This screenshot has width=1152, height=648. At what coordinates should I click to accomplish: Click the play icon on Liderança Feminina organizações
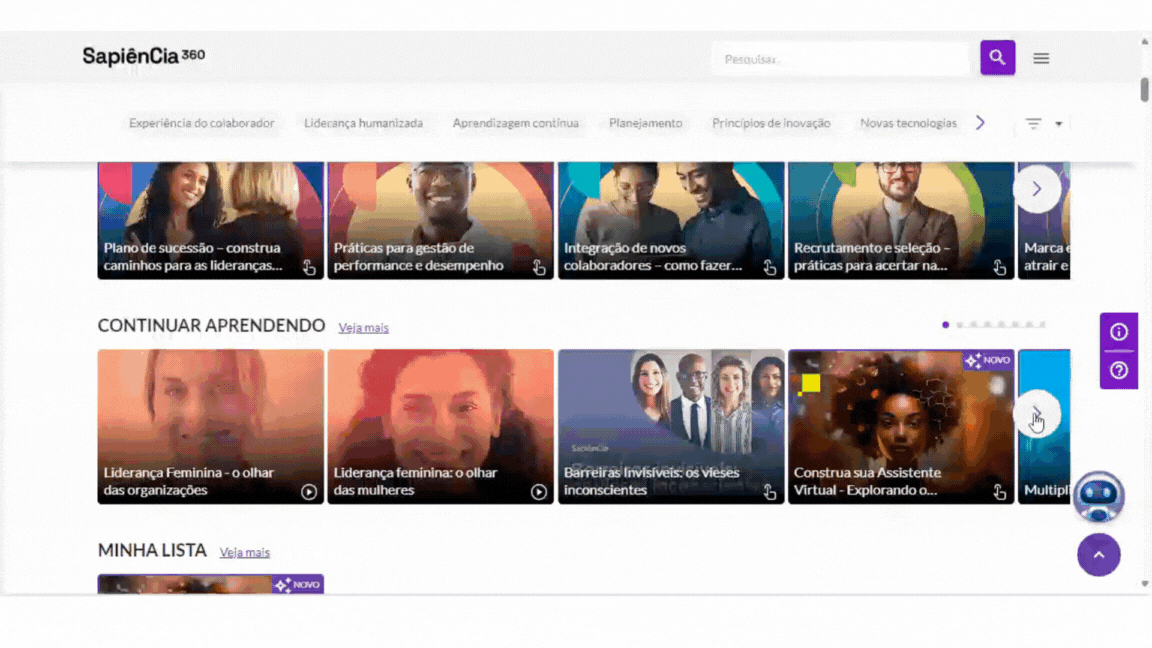[309, 492]
